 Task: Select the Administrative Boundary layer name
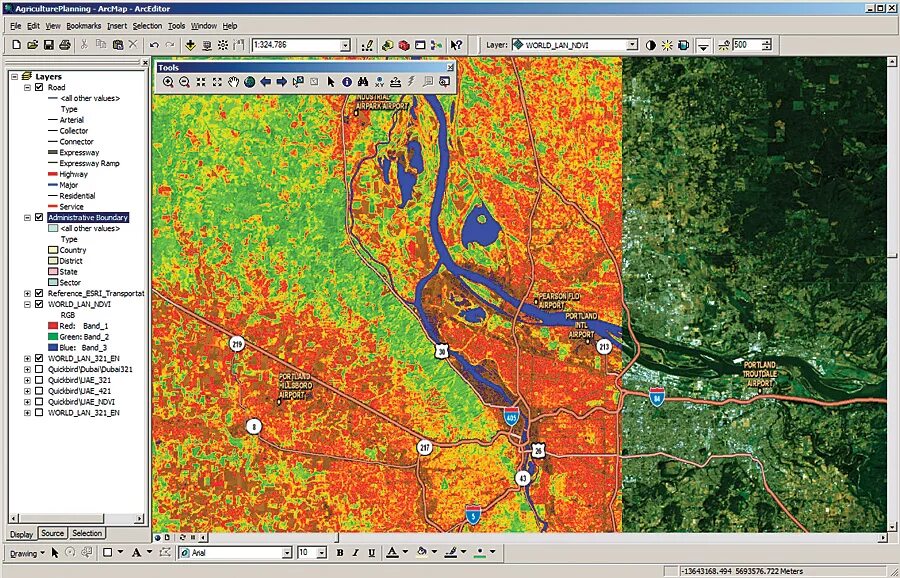coord(88,218)
